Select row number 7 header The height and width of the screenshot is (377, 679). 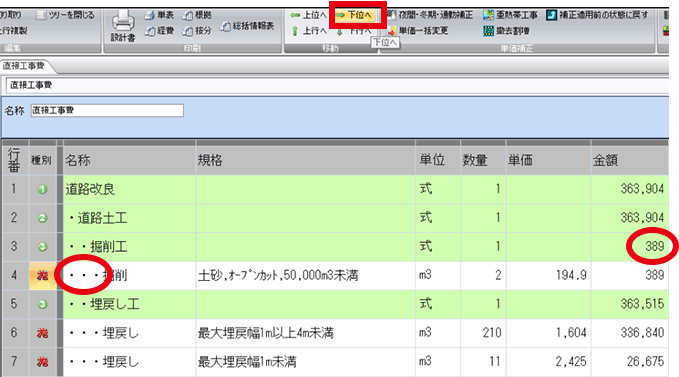click(x=15, y=362)
